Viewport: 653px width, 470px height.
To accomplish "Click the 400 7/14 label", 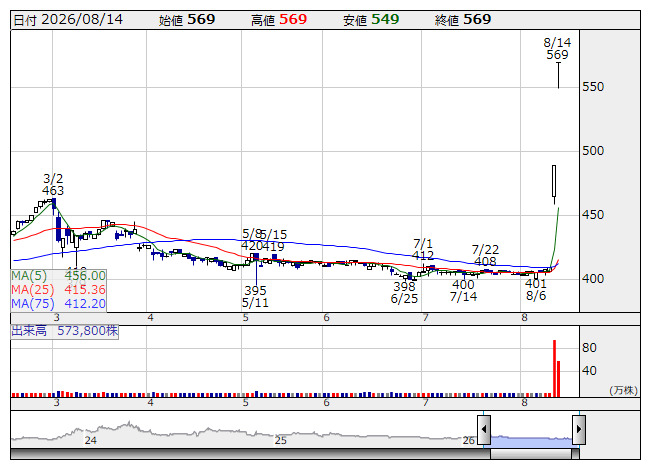I will pos(463,291).
